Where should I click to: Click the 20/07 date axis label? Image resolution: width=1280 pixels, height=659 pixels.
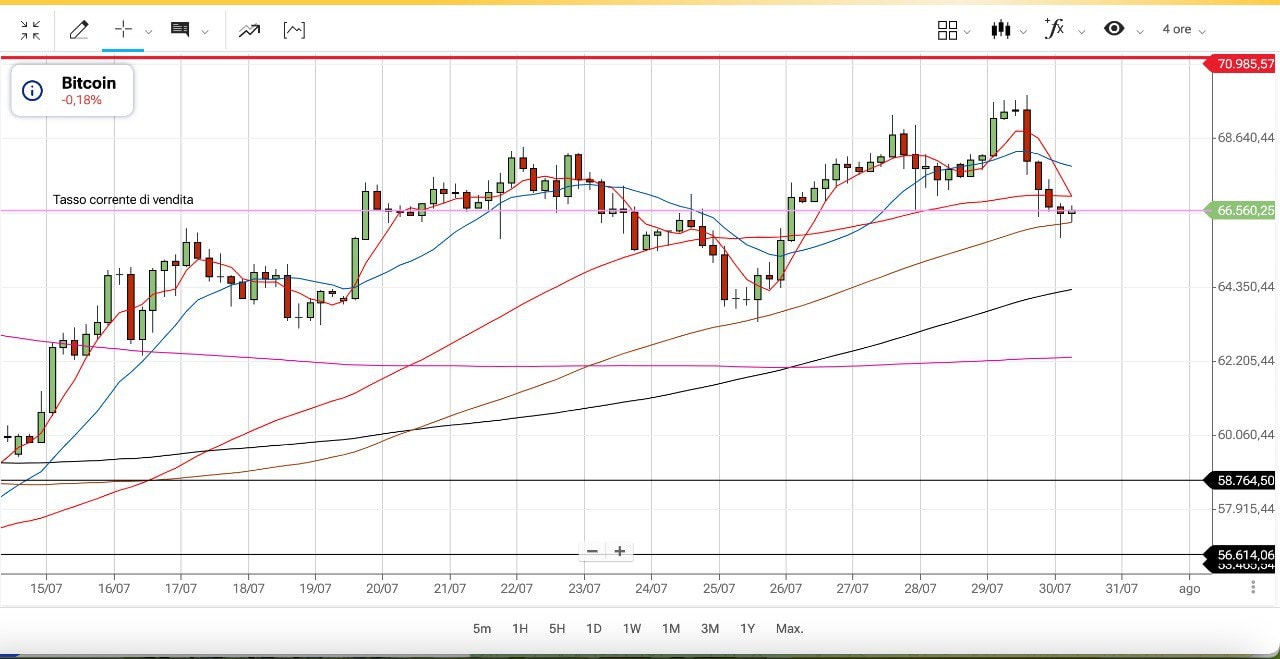[382, 589]
